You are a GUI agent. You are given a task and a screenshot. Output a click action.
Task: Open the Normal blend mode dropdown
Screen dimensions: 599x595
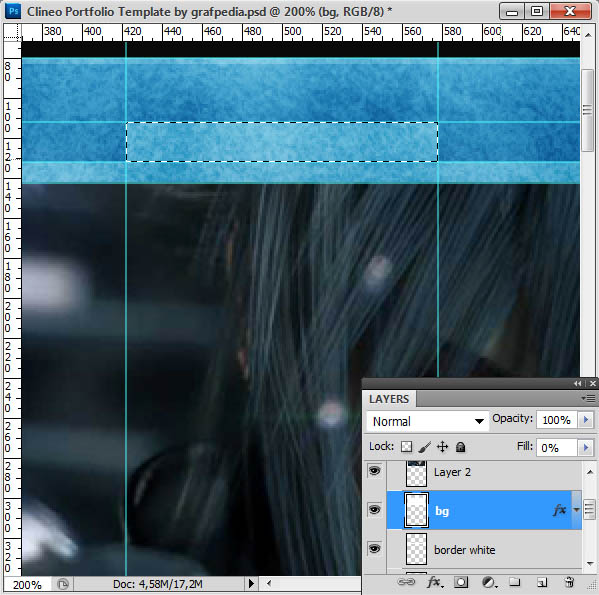click(427, 421)
